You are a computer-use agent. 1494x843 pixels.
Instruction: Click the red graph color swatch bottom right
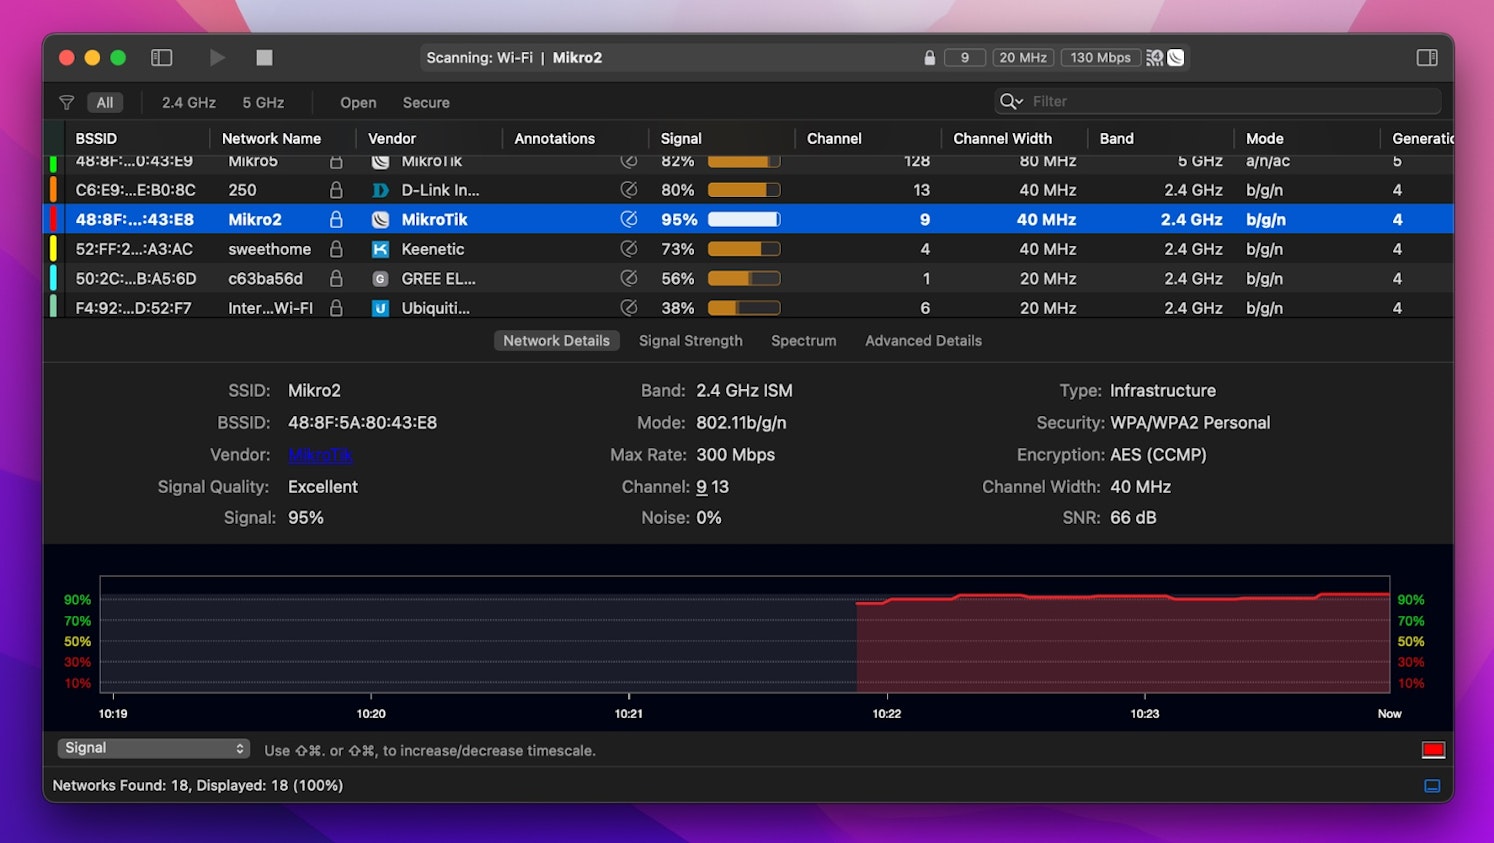click(x=1434, y=748)
